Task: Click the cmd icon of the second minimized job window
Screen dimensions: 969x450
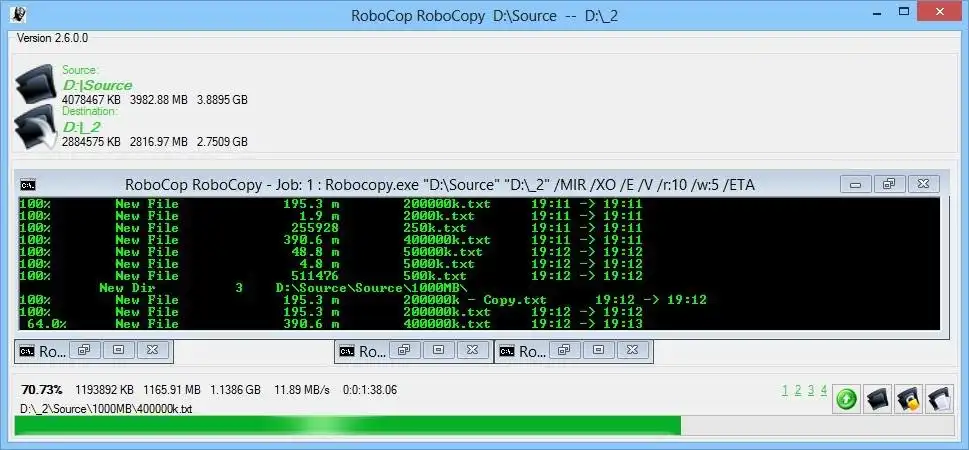Action: click(x=347, y=351)
